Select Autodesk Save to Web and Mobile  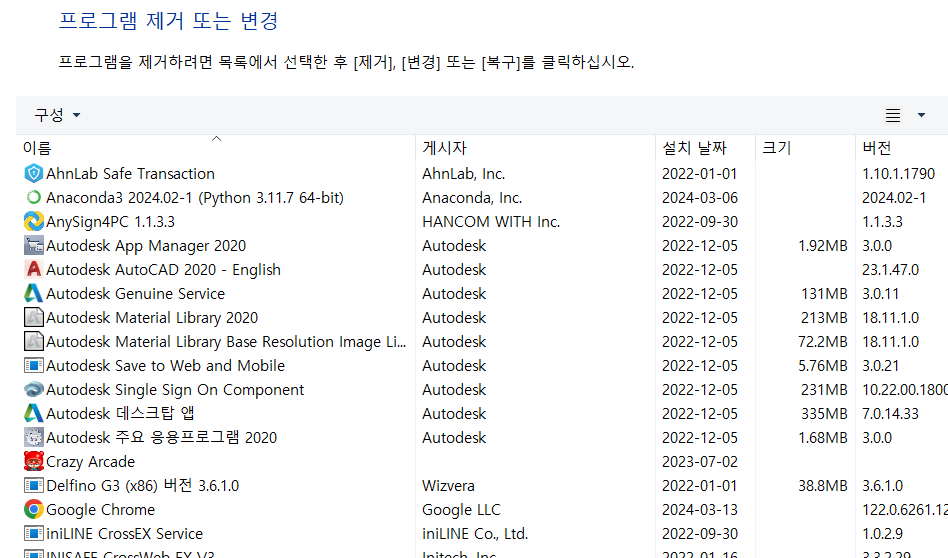click(x=165, y=366)
